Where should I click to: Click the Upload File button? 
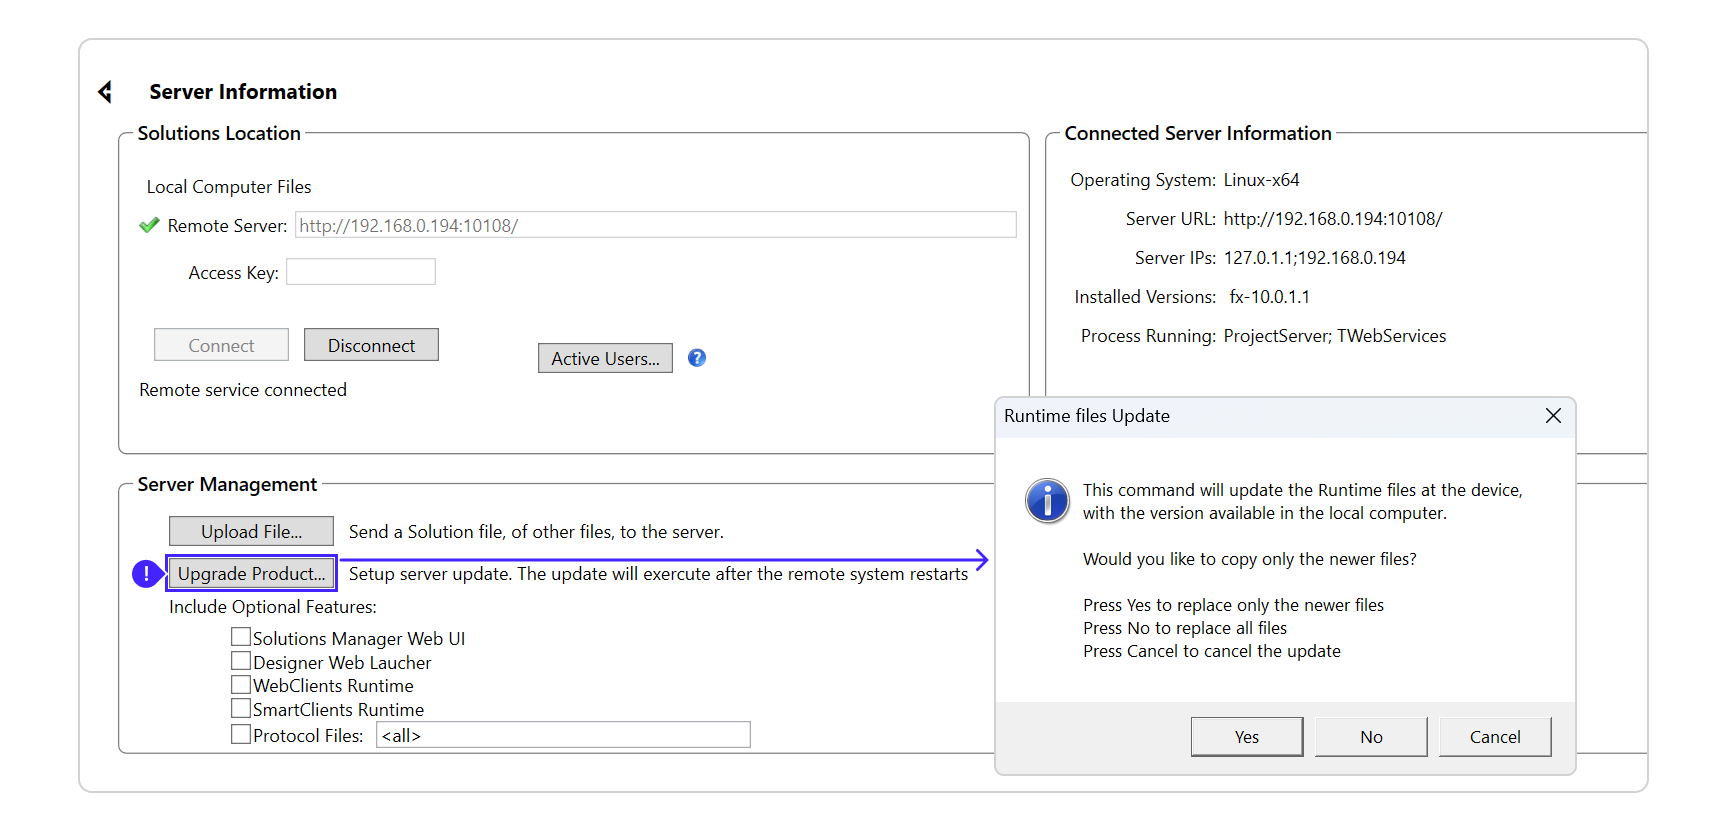[x=251, y=531]
